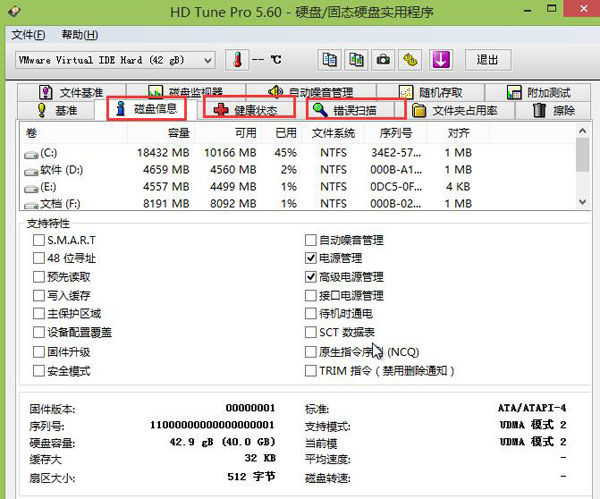Click the camera save screenshot icon
This screenshot has width=600, height=499.
coord(383,60)
